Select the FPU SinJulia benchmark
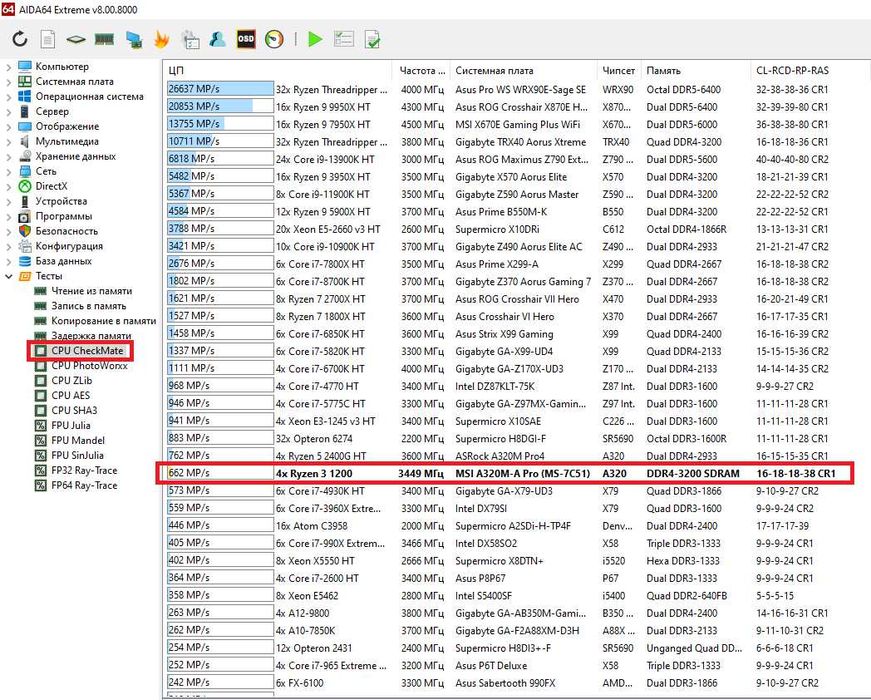Viewport: 871px width, 700px height. tap(77, 456)
